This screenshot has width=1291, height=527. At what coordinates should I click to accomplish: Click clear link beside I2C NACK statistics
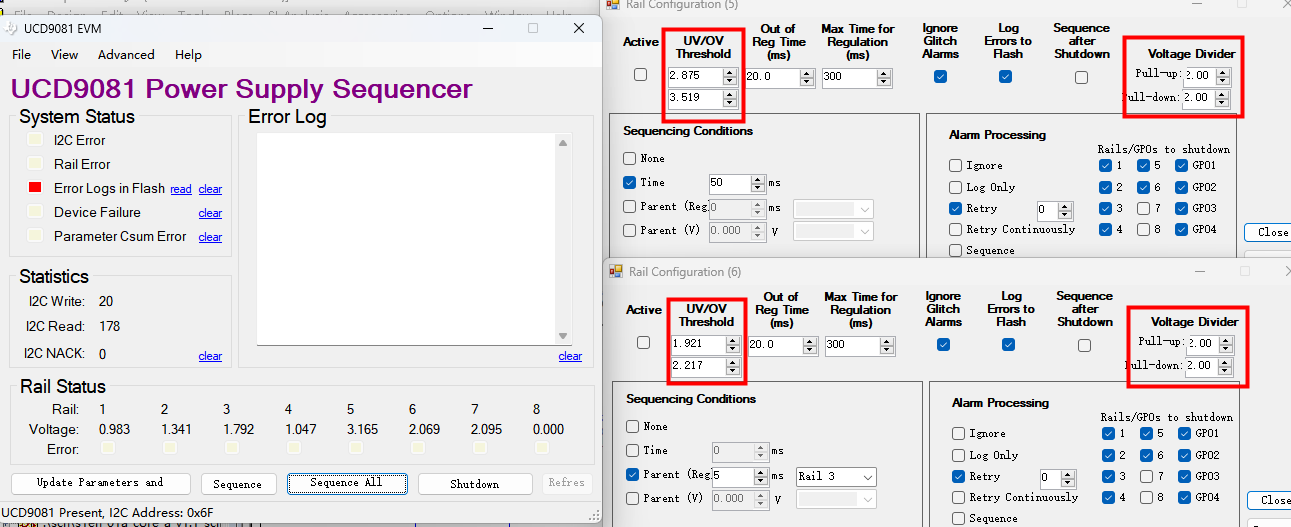pyautogui.click(x=210, y=356)
